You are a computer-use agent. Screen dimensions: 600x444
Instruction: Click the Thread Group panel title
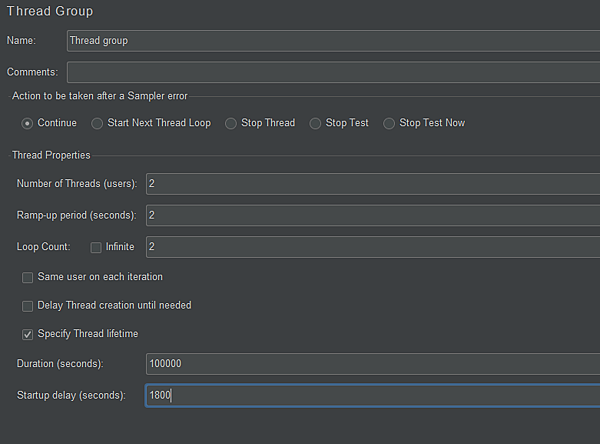pyautogui.click(x=50, y=11)
